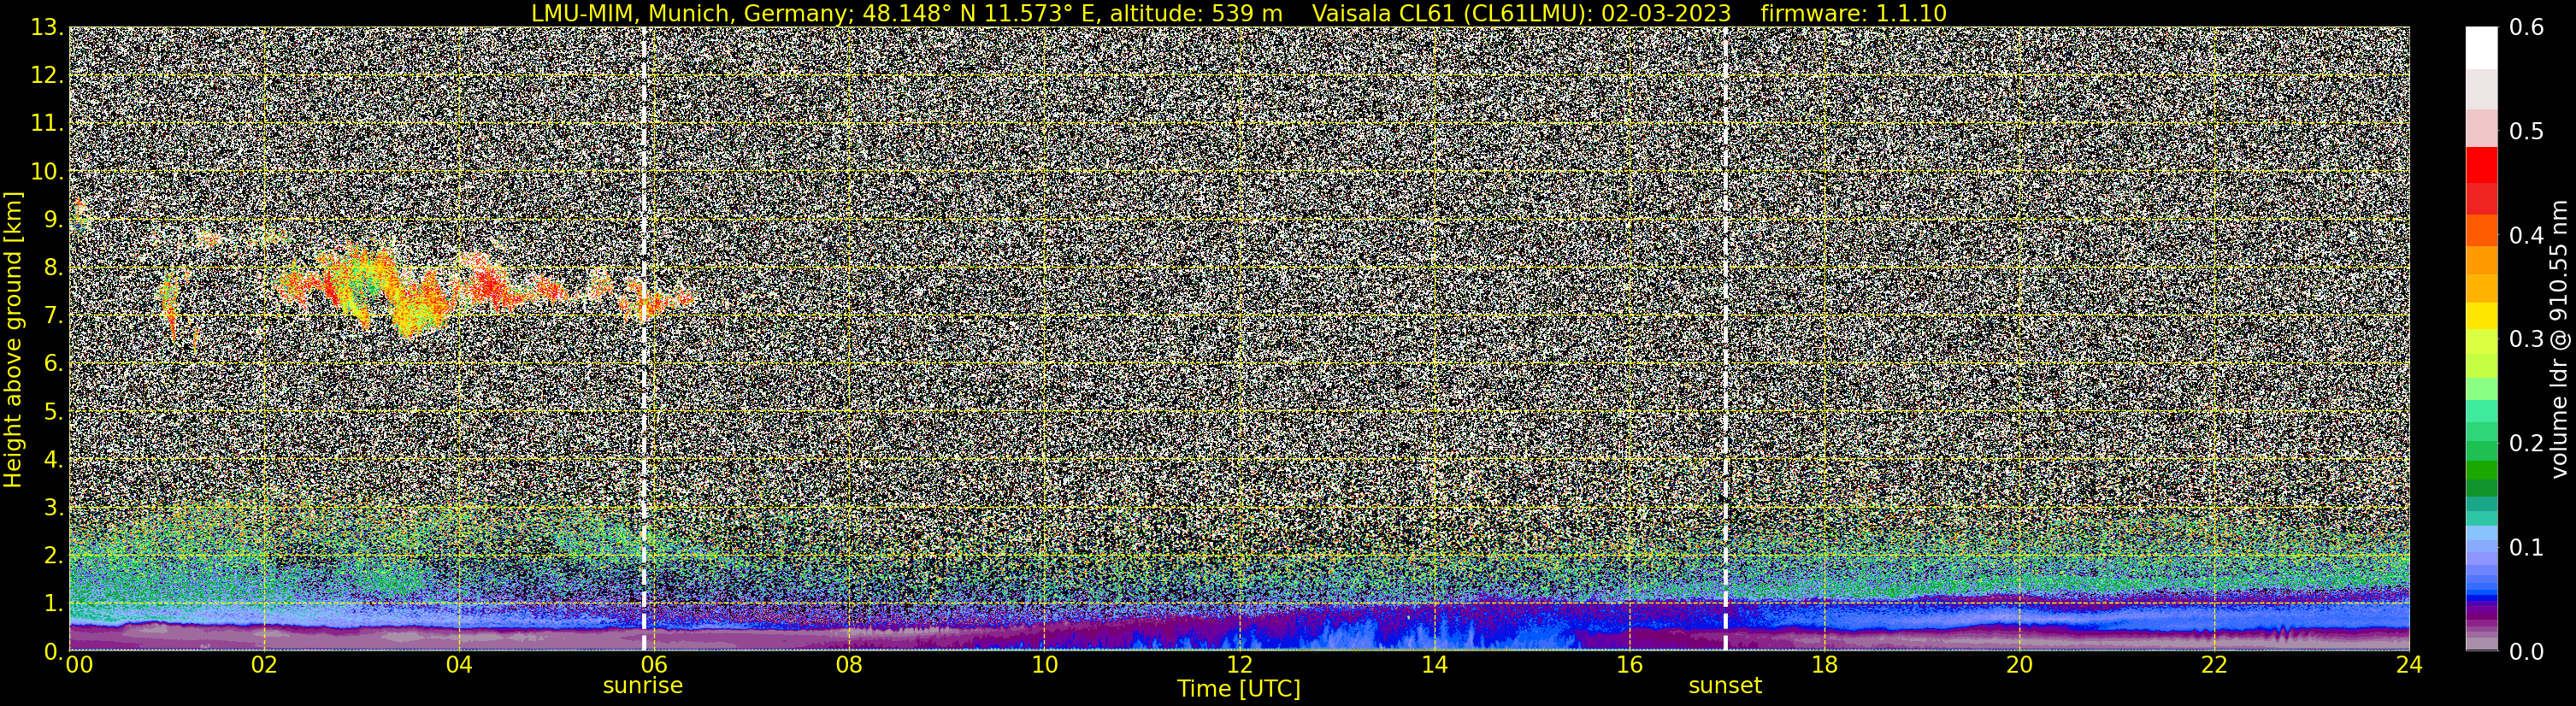This screenshot has height=706, width=2576.
Task: Click the 'firmware: 1.1.10' text
Action: click(1853, 13)
